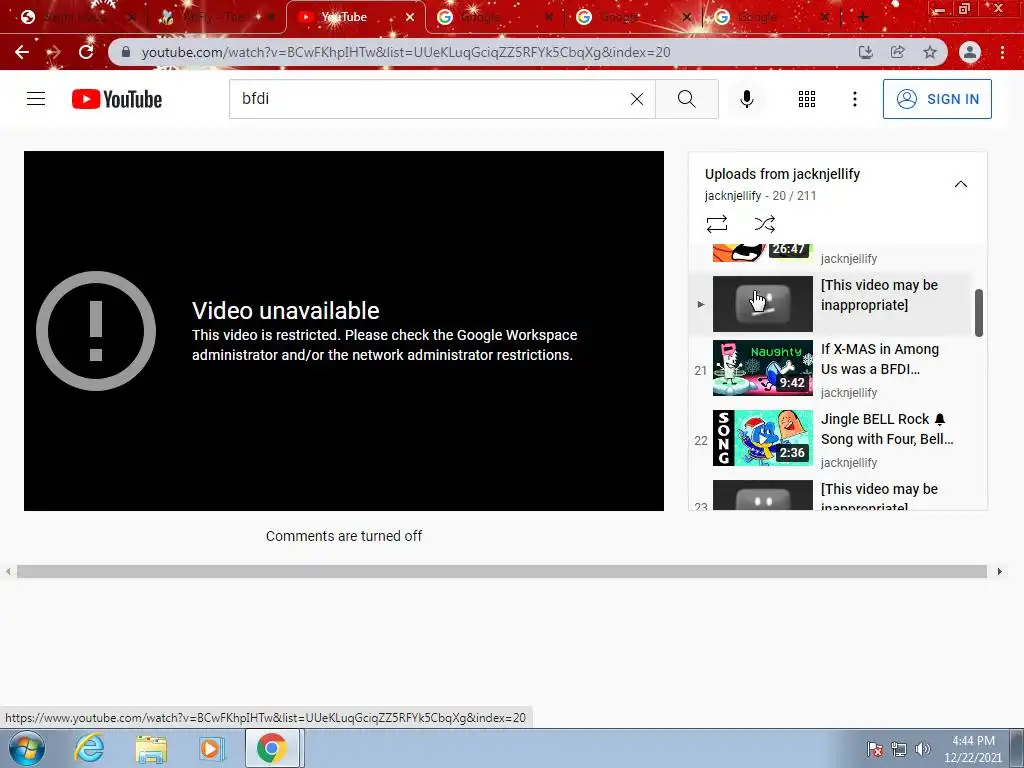This screenshot has height=768, width=1024.
Task: Launch Internet Explorer from taskbar
Action: coord(89,748)
